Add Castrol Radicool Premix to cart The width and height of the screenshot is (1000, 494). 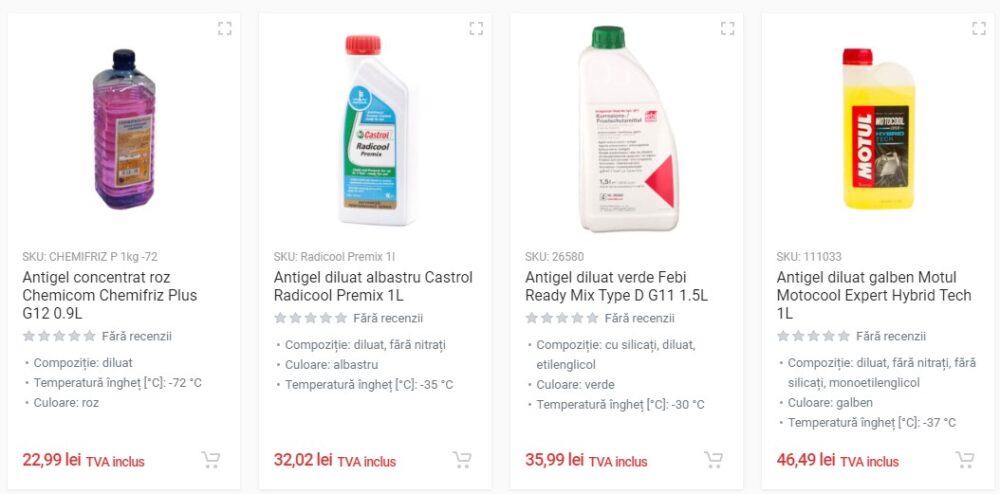[x=462, y=460]
